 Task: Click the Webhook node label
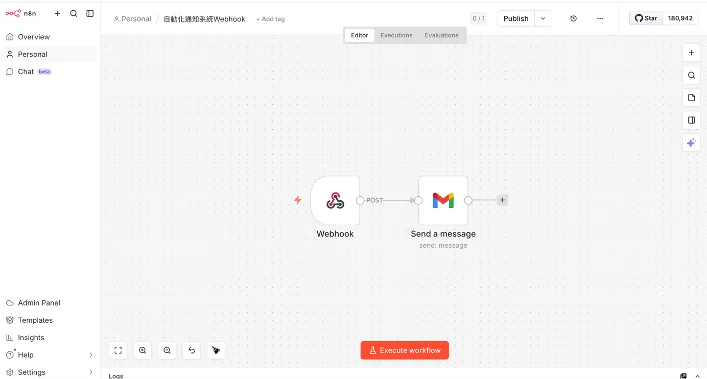point(335,234)
